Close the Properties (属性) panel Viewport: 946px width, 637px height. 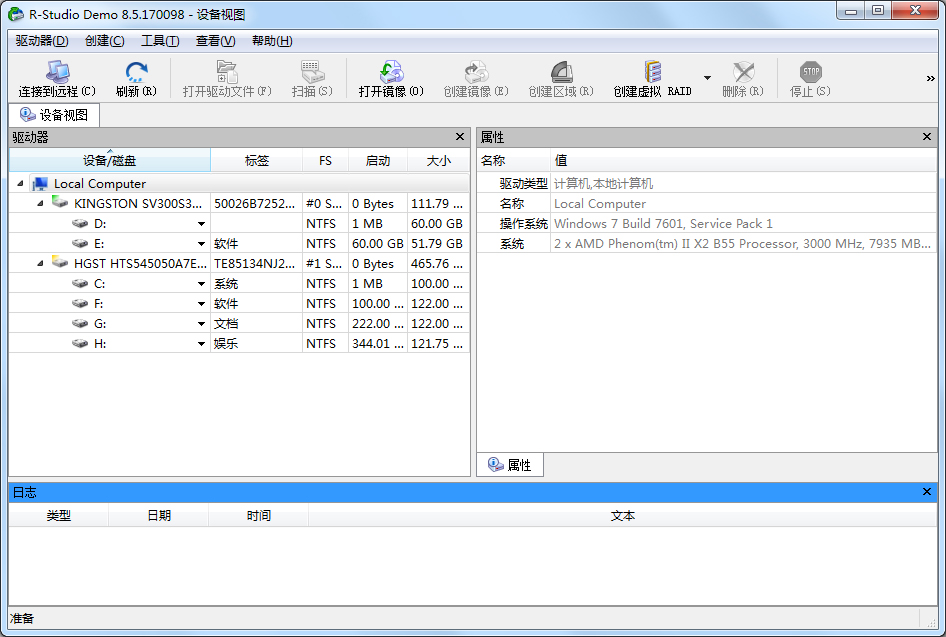point(927,137)
